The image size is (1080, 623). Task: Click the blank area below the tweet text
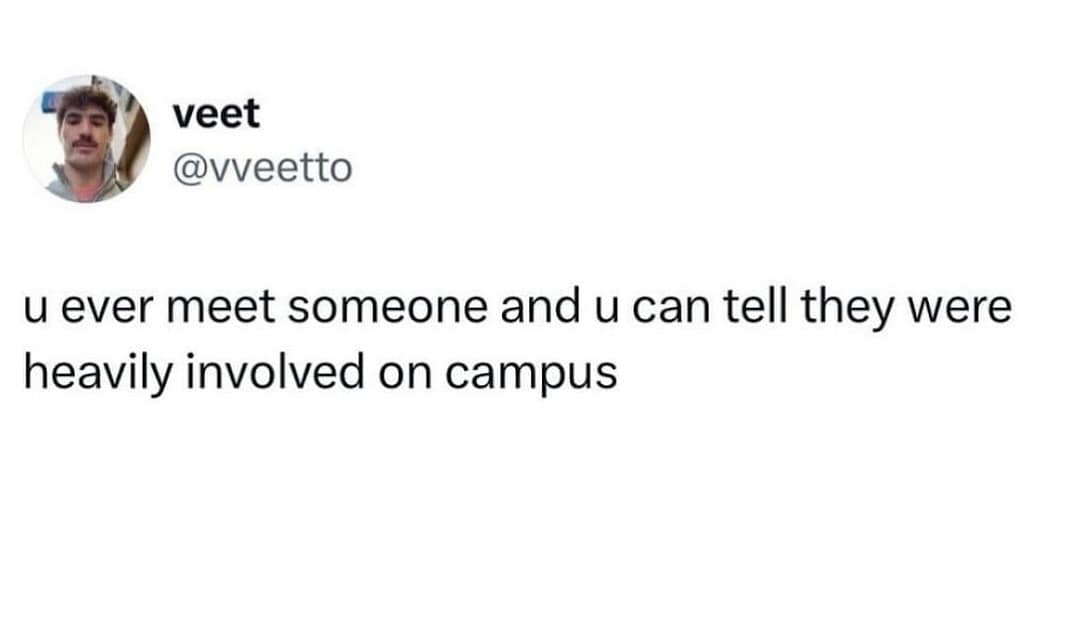(540, 510)
